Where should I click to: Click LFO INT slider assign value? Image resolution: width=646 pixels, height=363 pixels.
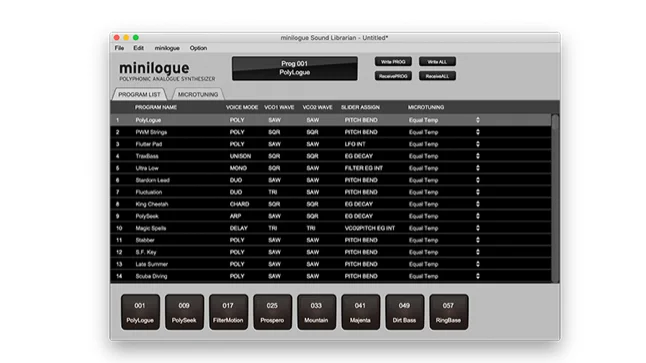pyautogui.click(x=355, y=144)
